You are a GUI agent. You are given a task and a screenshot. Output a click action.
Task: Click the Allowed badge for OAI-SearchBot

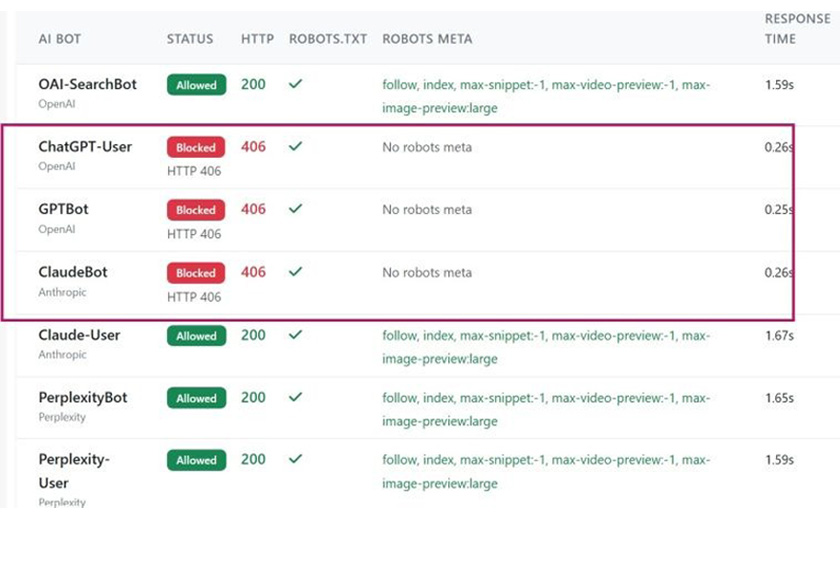click(196, 85)
